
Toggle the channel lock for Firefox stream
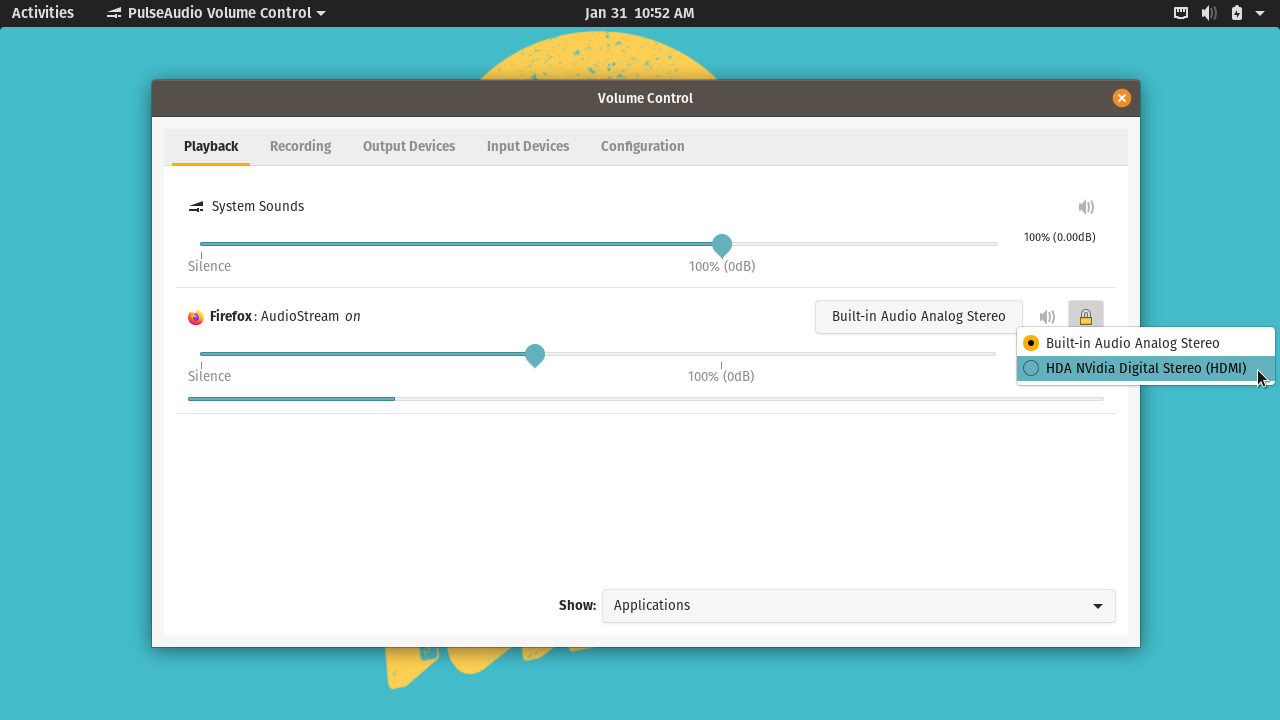pyautogui.click(x=1086, y=316)
